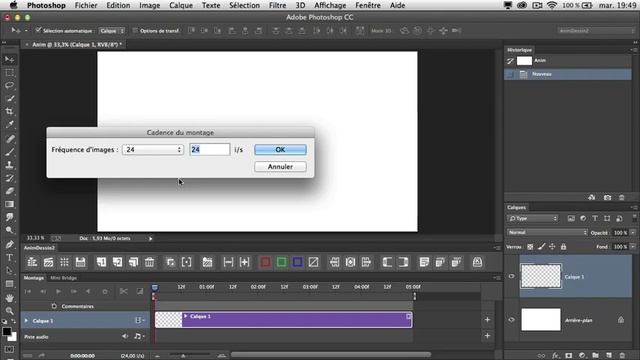Toggle the Sélection automatique checkbox
The image size is (640, 360).
[38, 30]
